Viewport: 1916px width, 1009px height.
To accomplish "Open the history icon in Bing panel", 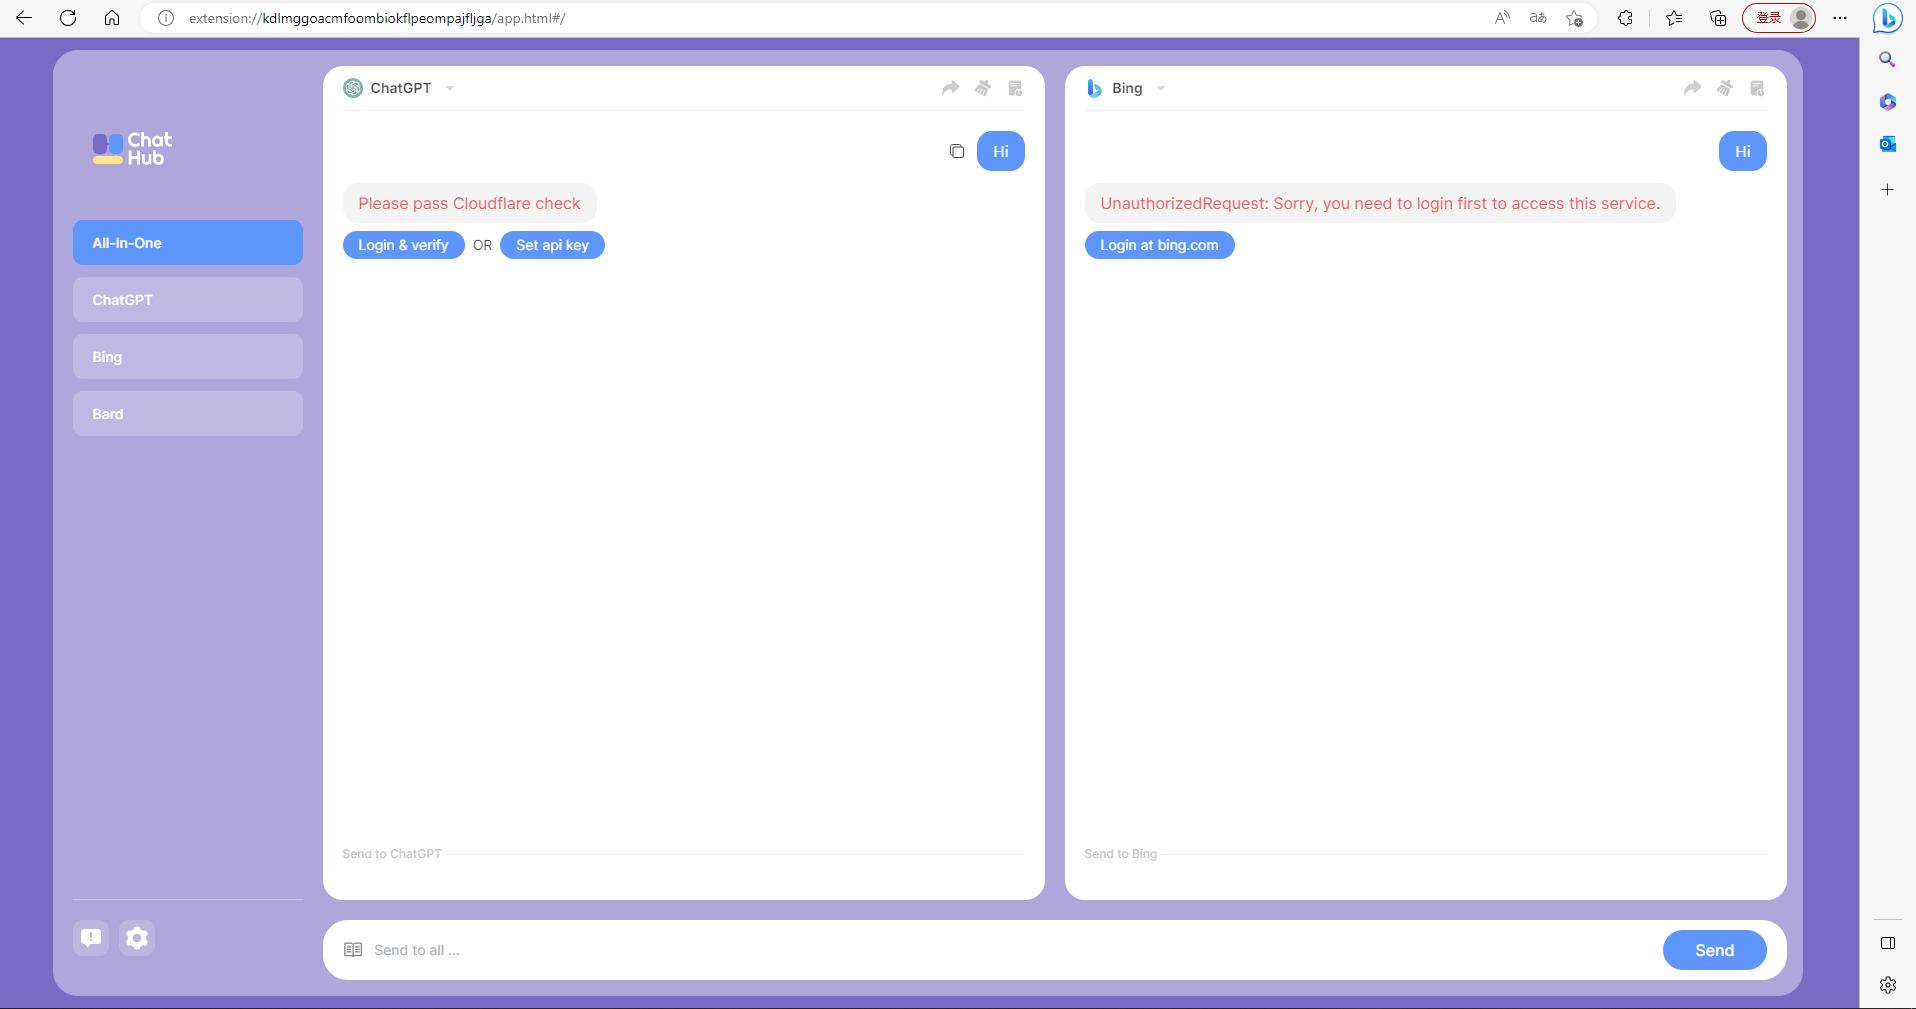I will [x=1757, y=88].
